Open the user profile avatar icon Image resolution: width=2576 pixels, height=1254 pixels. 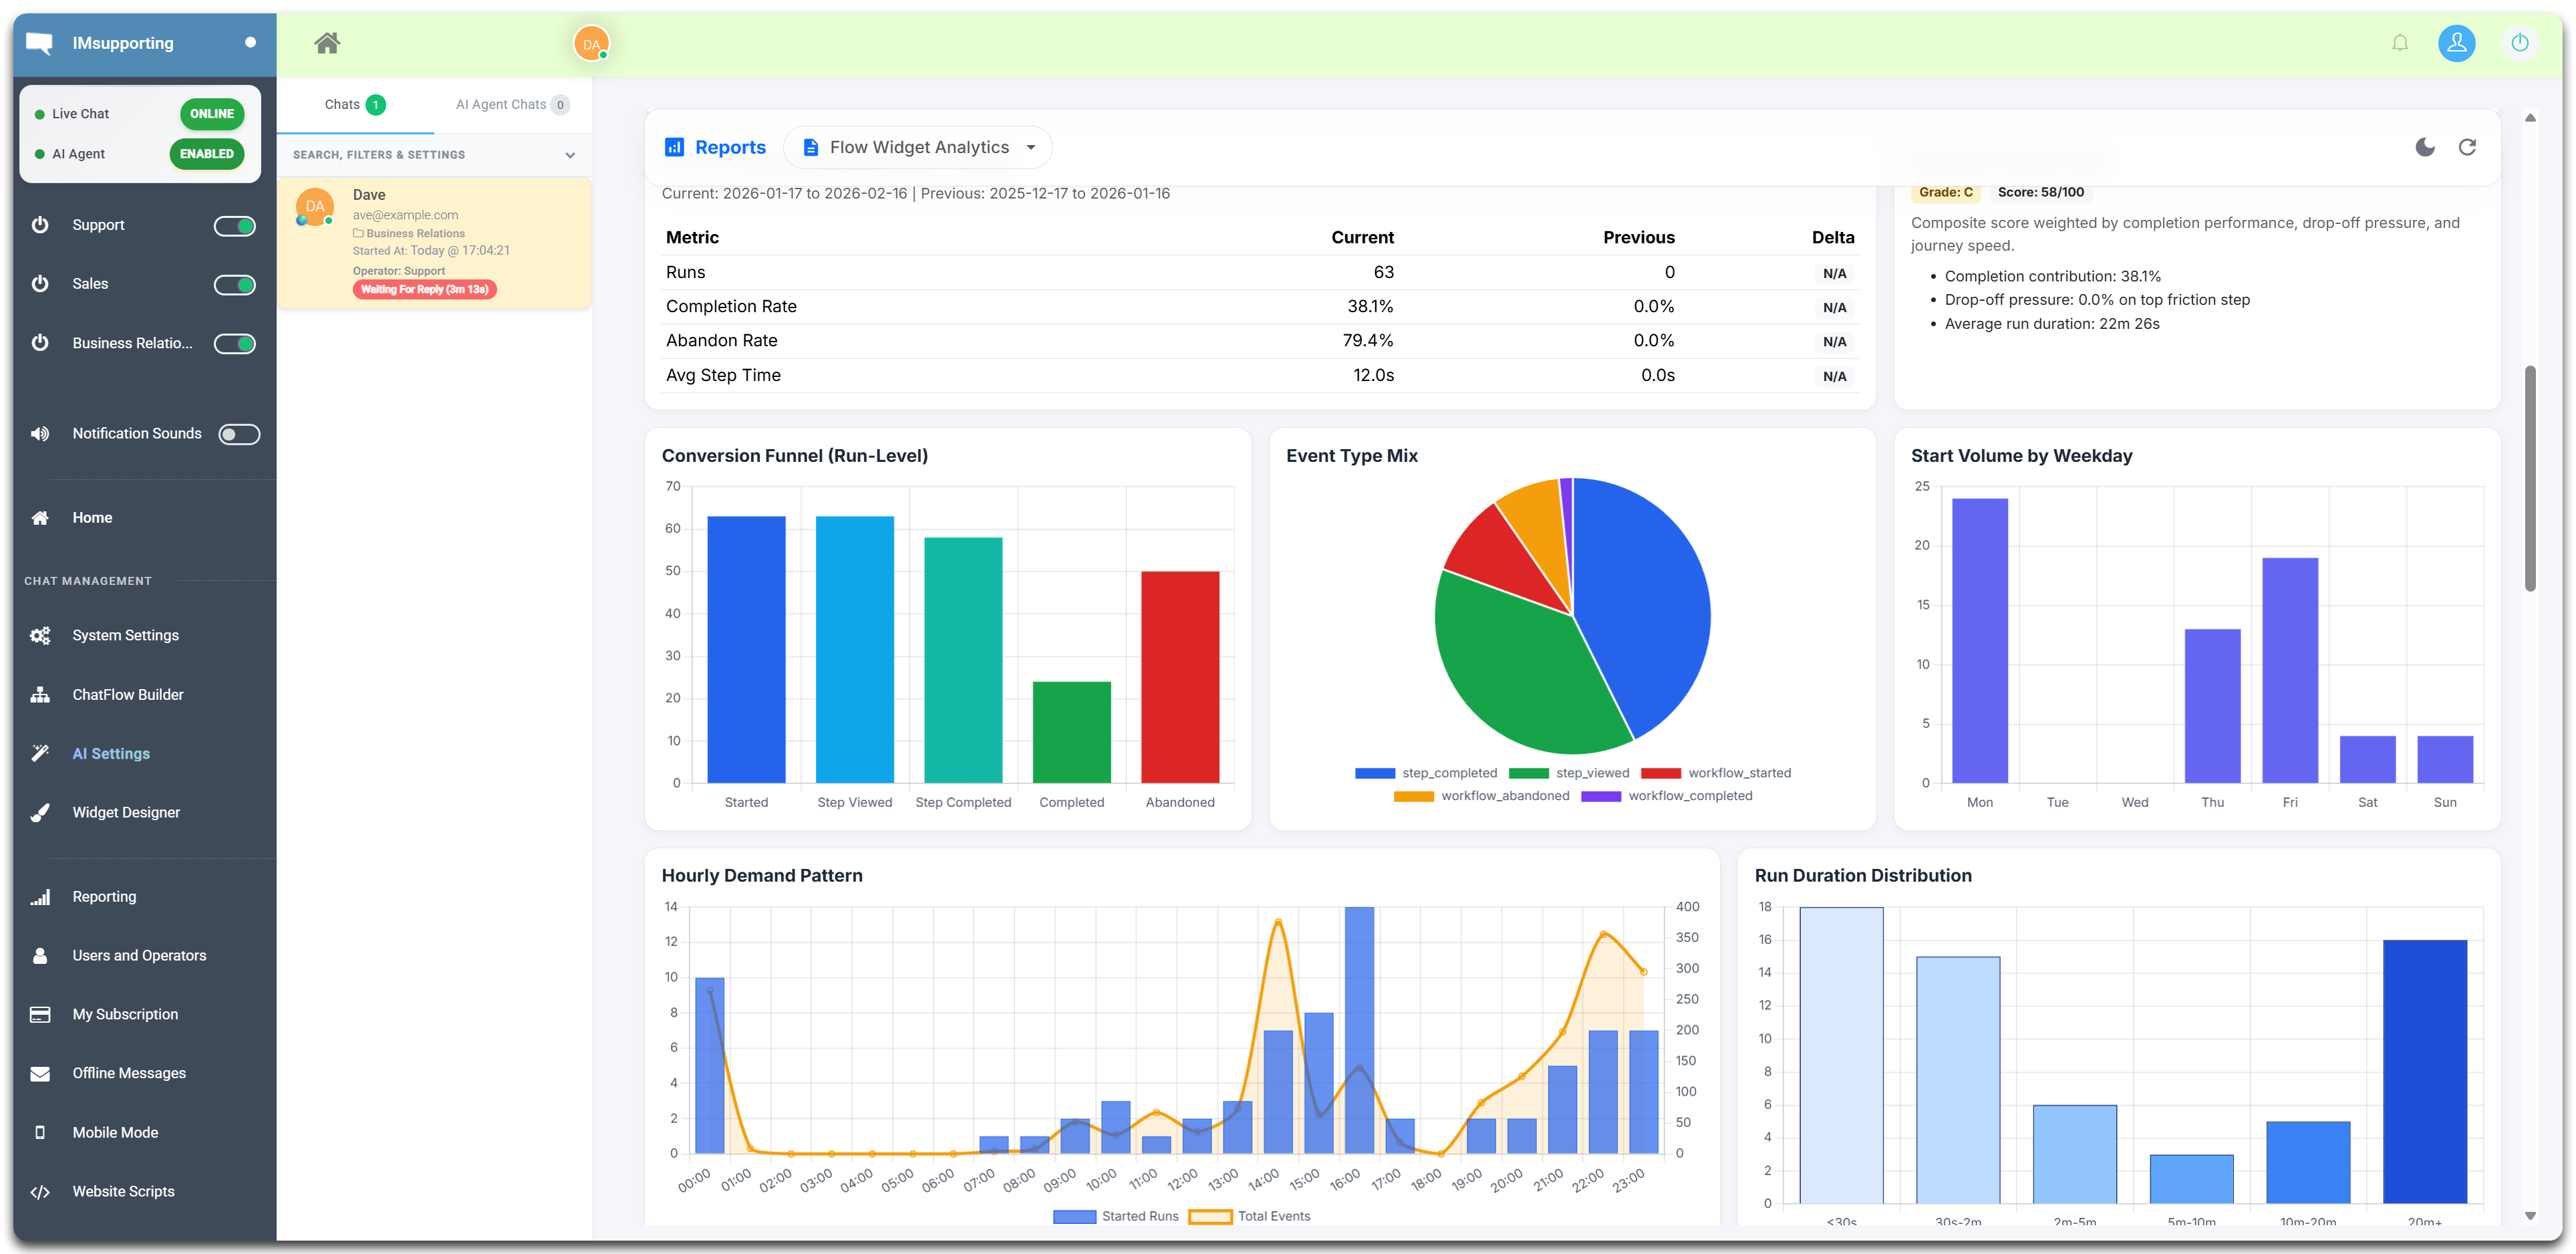pos(2456,43)
